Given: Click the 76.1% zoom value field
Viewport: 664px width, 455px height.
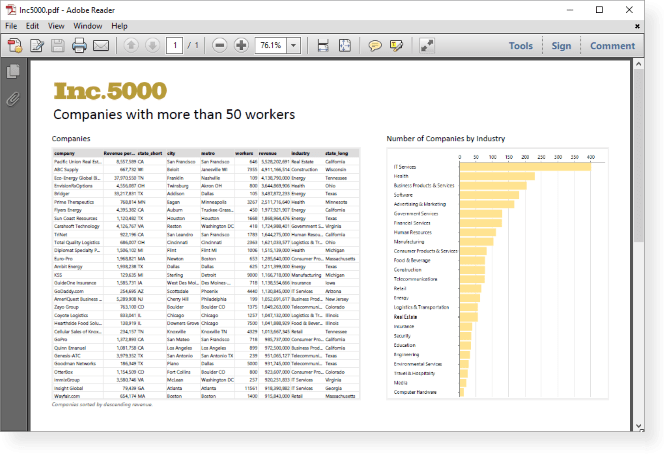Looking at the screenshot, I should tap(271, 45).
